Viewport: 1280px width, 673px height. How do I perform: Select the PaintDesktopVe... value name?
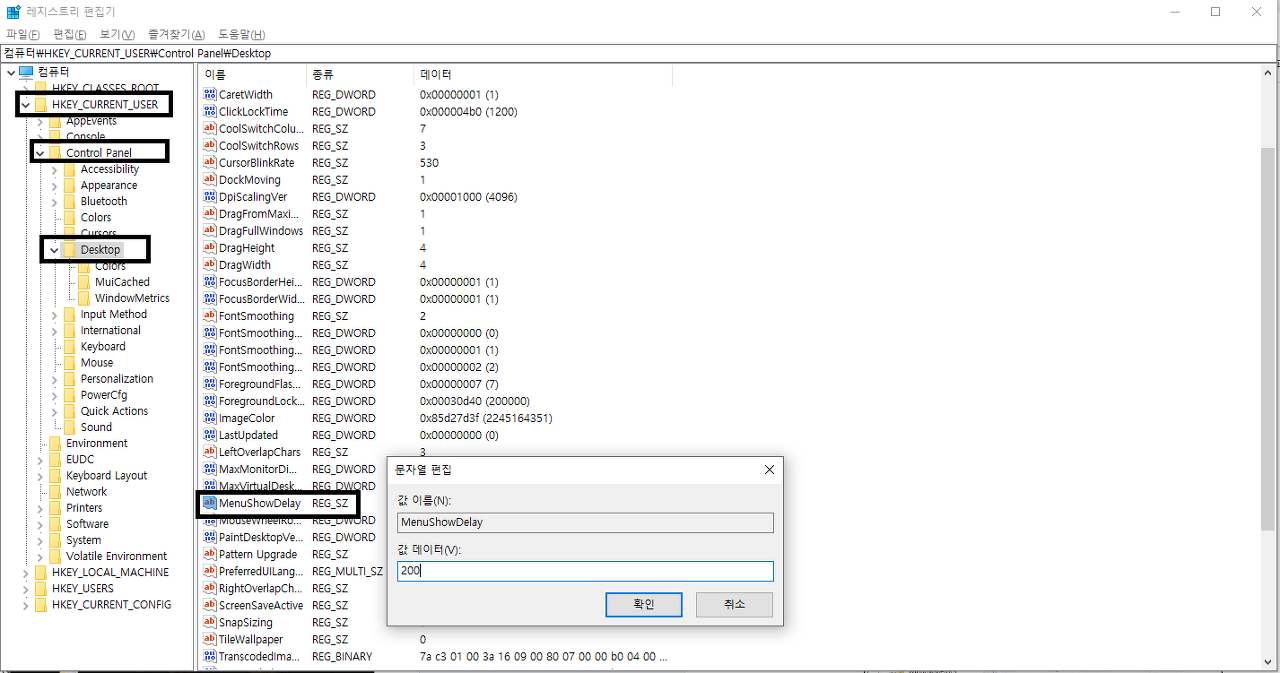[258, 537]
